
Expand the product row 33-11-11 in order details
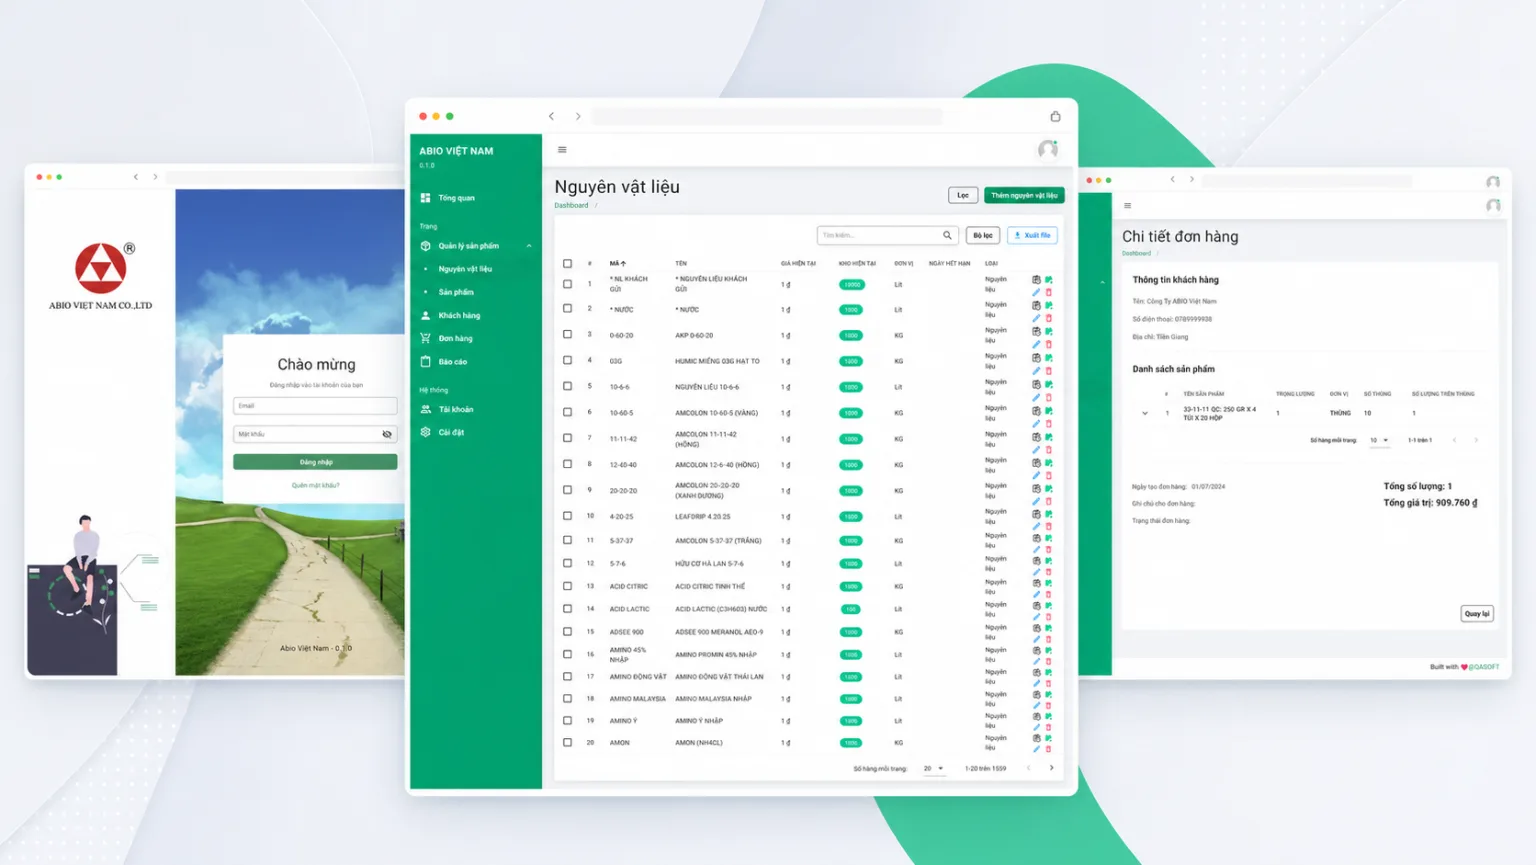click(1145, 413)
